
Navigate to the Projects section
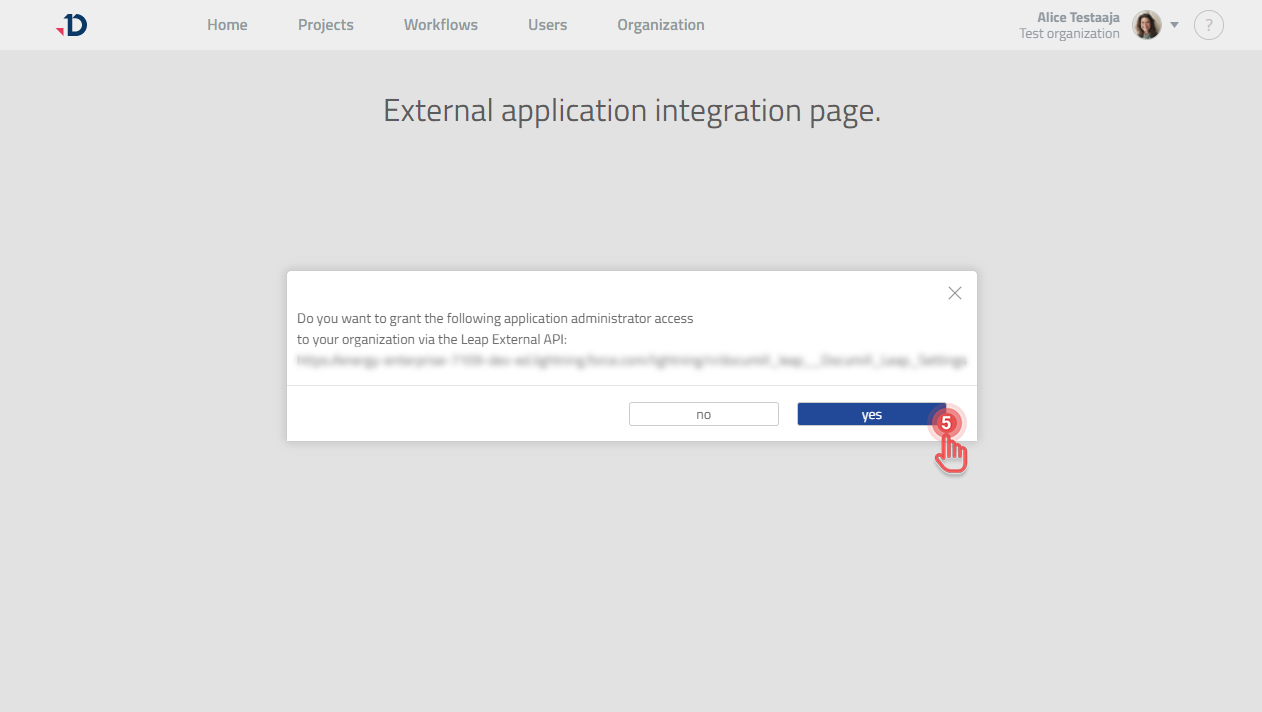(x=325, y=25)
